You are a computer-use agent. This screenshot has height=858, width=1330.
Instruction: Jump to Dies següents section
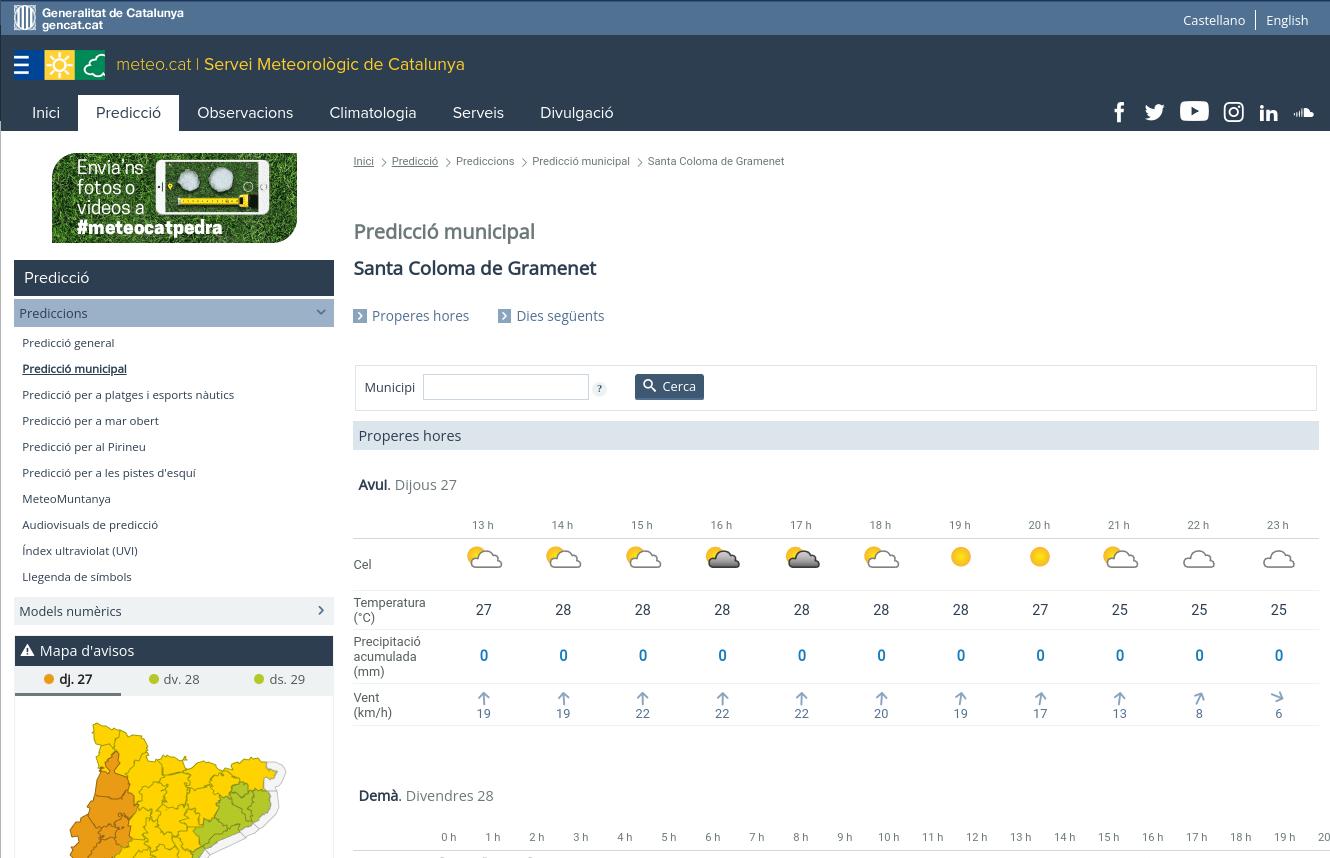(x=559, y=316)
